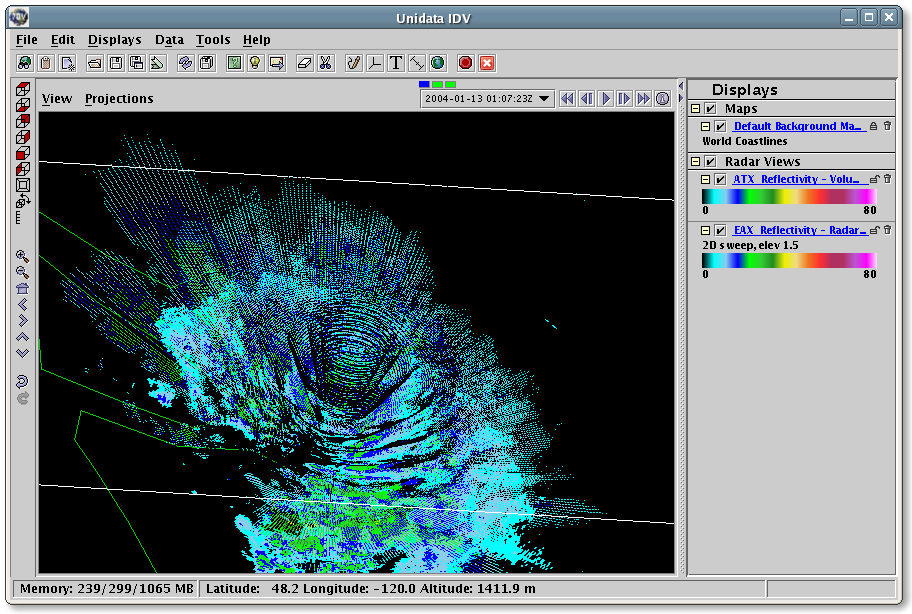
Task: Zoom in using the magnifier plus icon
Action: [22, 256]
